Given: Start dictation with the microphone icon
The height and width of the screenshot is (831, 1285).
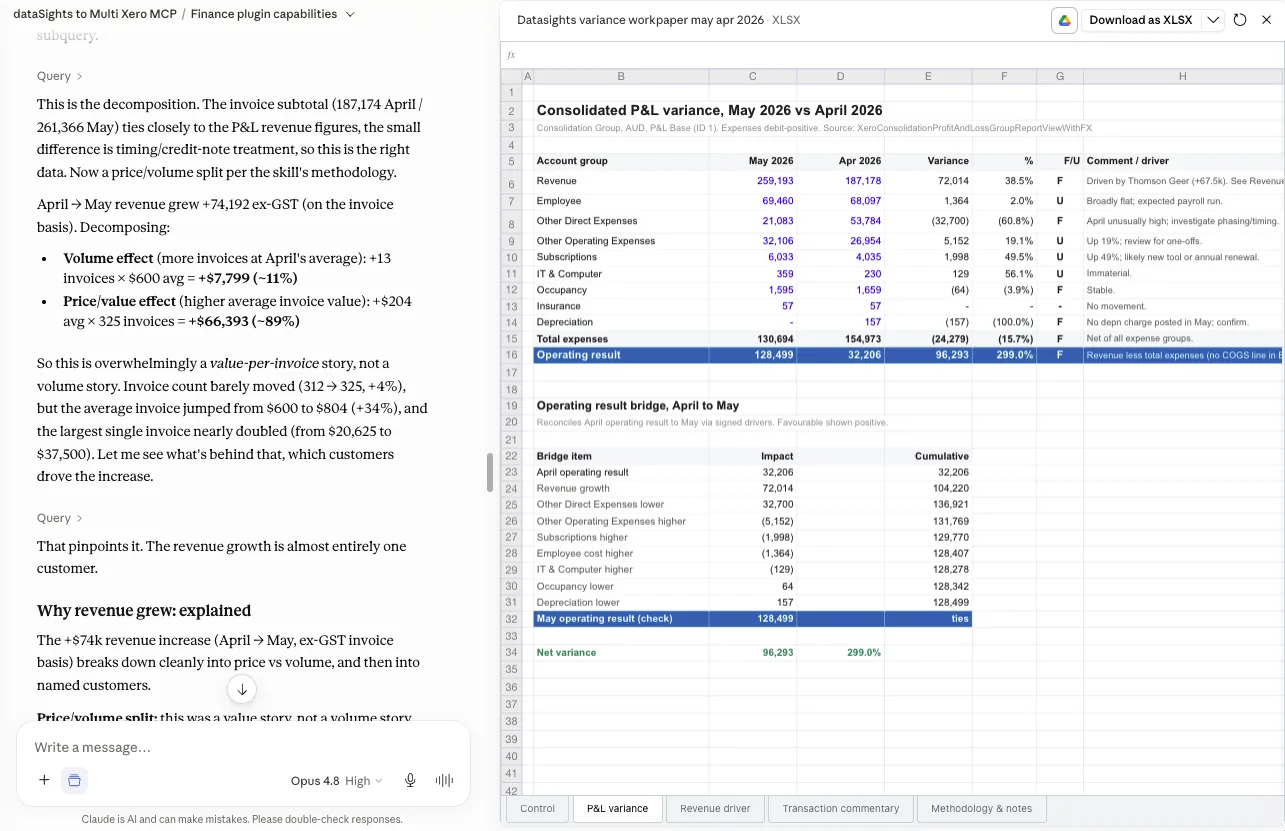Looking at the screenshot, I should [x=410, y=781].
